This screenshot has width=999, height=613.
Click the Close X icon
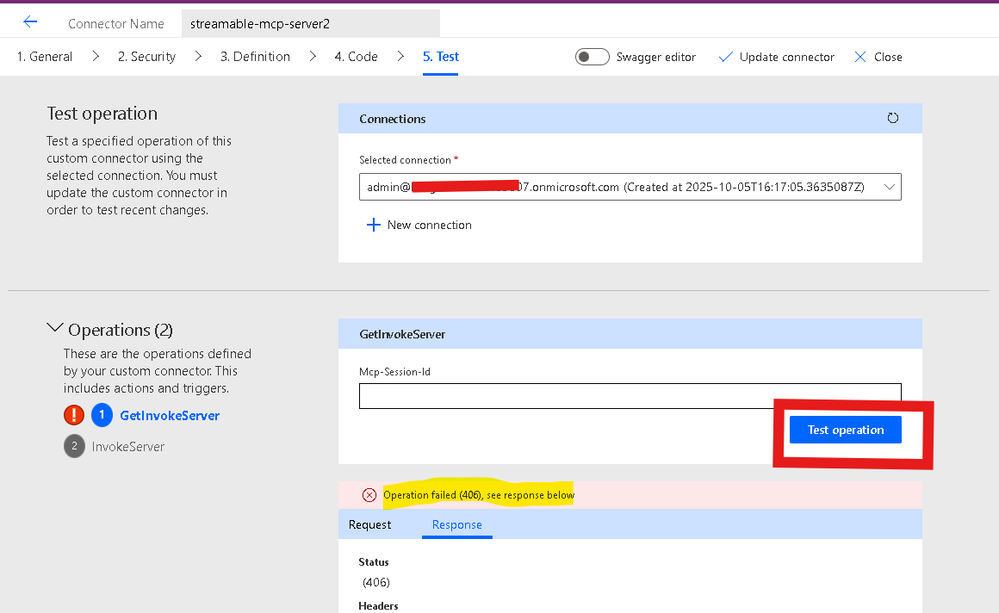pyautogui.click(x=860, y=57)
